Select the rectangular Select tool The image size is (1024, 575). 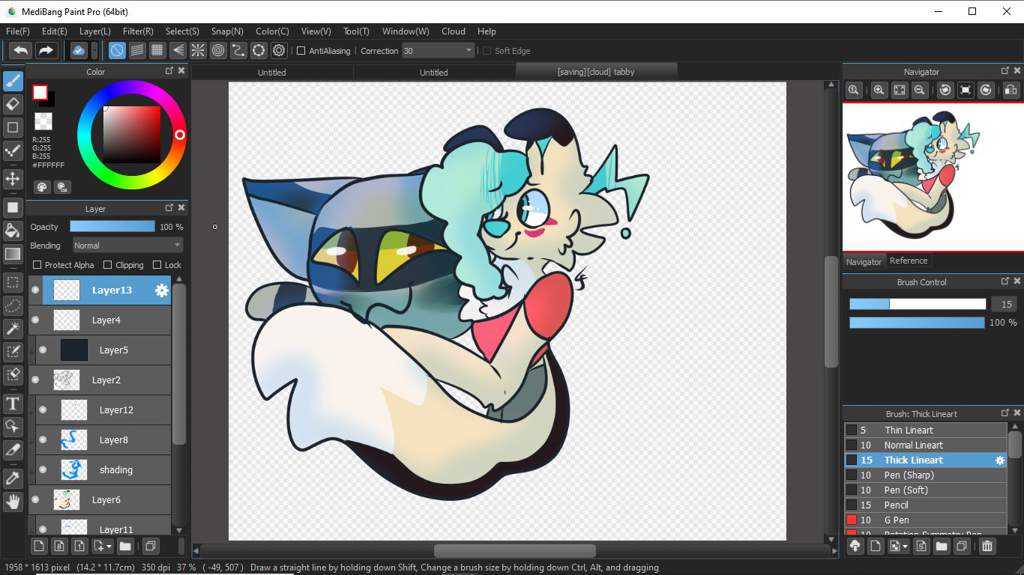(x=12, y=282)
